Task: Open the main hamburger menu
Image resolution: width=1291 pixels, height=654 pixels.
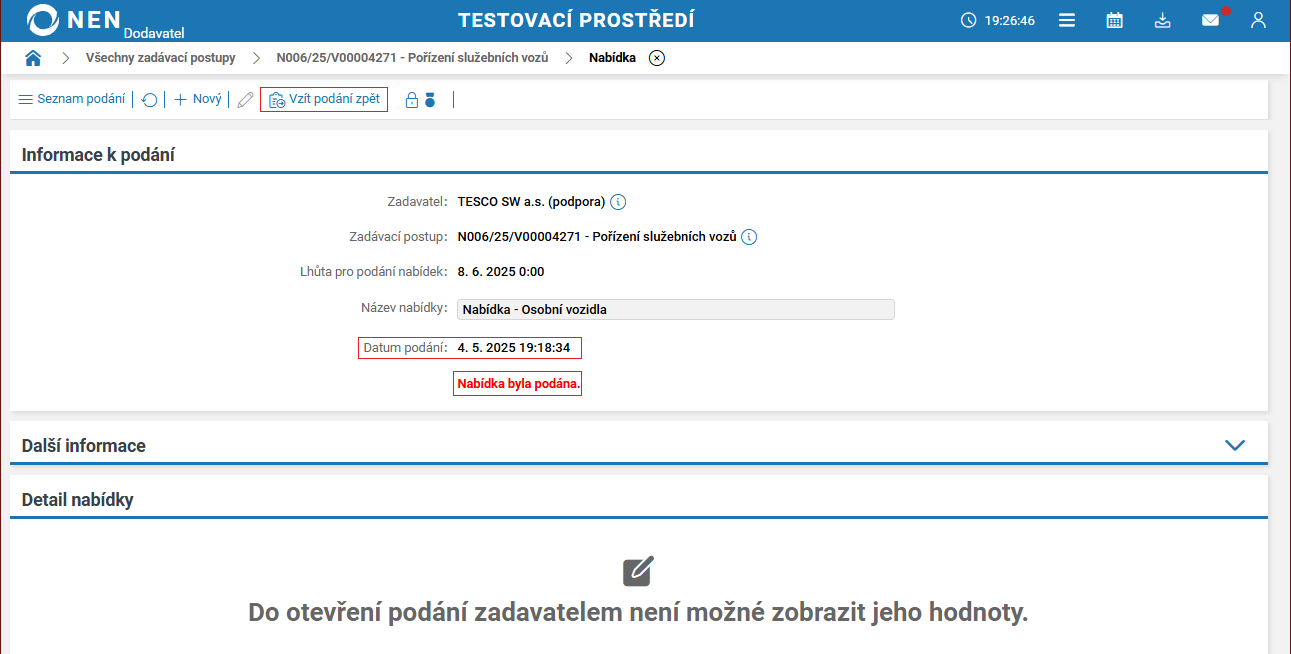Action: point(1066,19)
